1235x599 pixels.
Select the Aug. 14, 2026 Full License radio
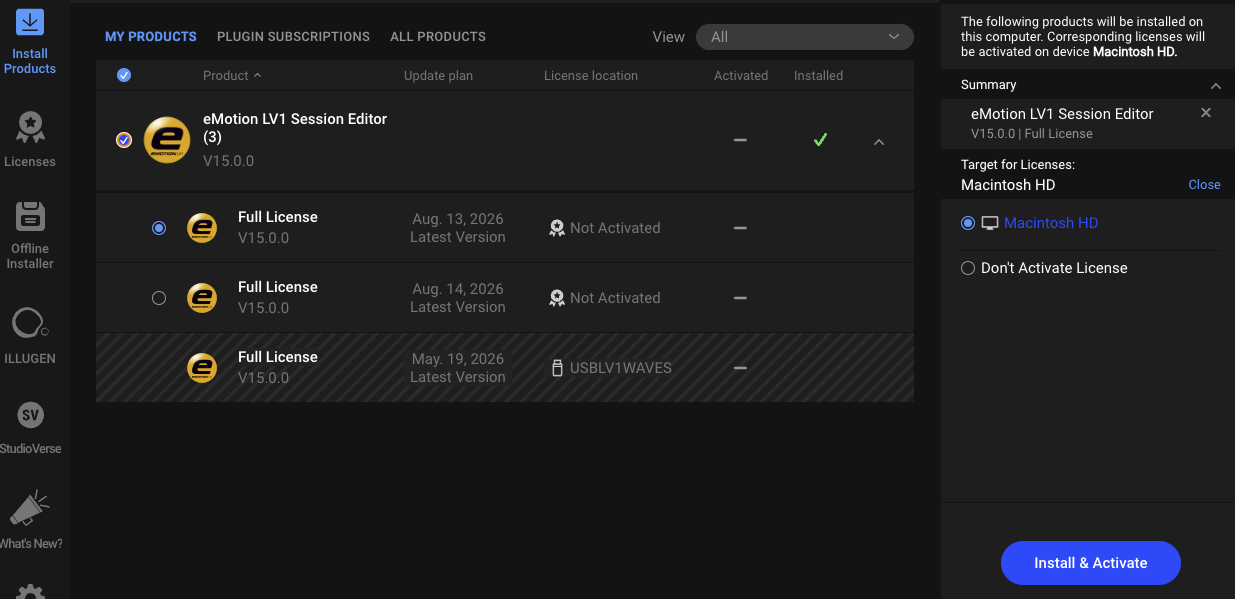point(159,298)
